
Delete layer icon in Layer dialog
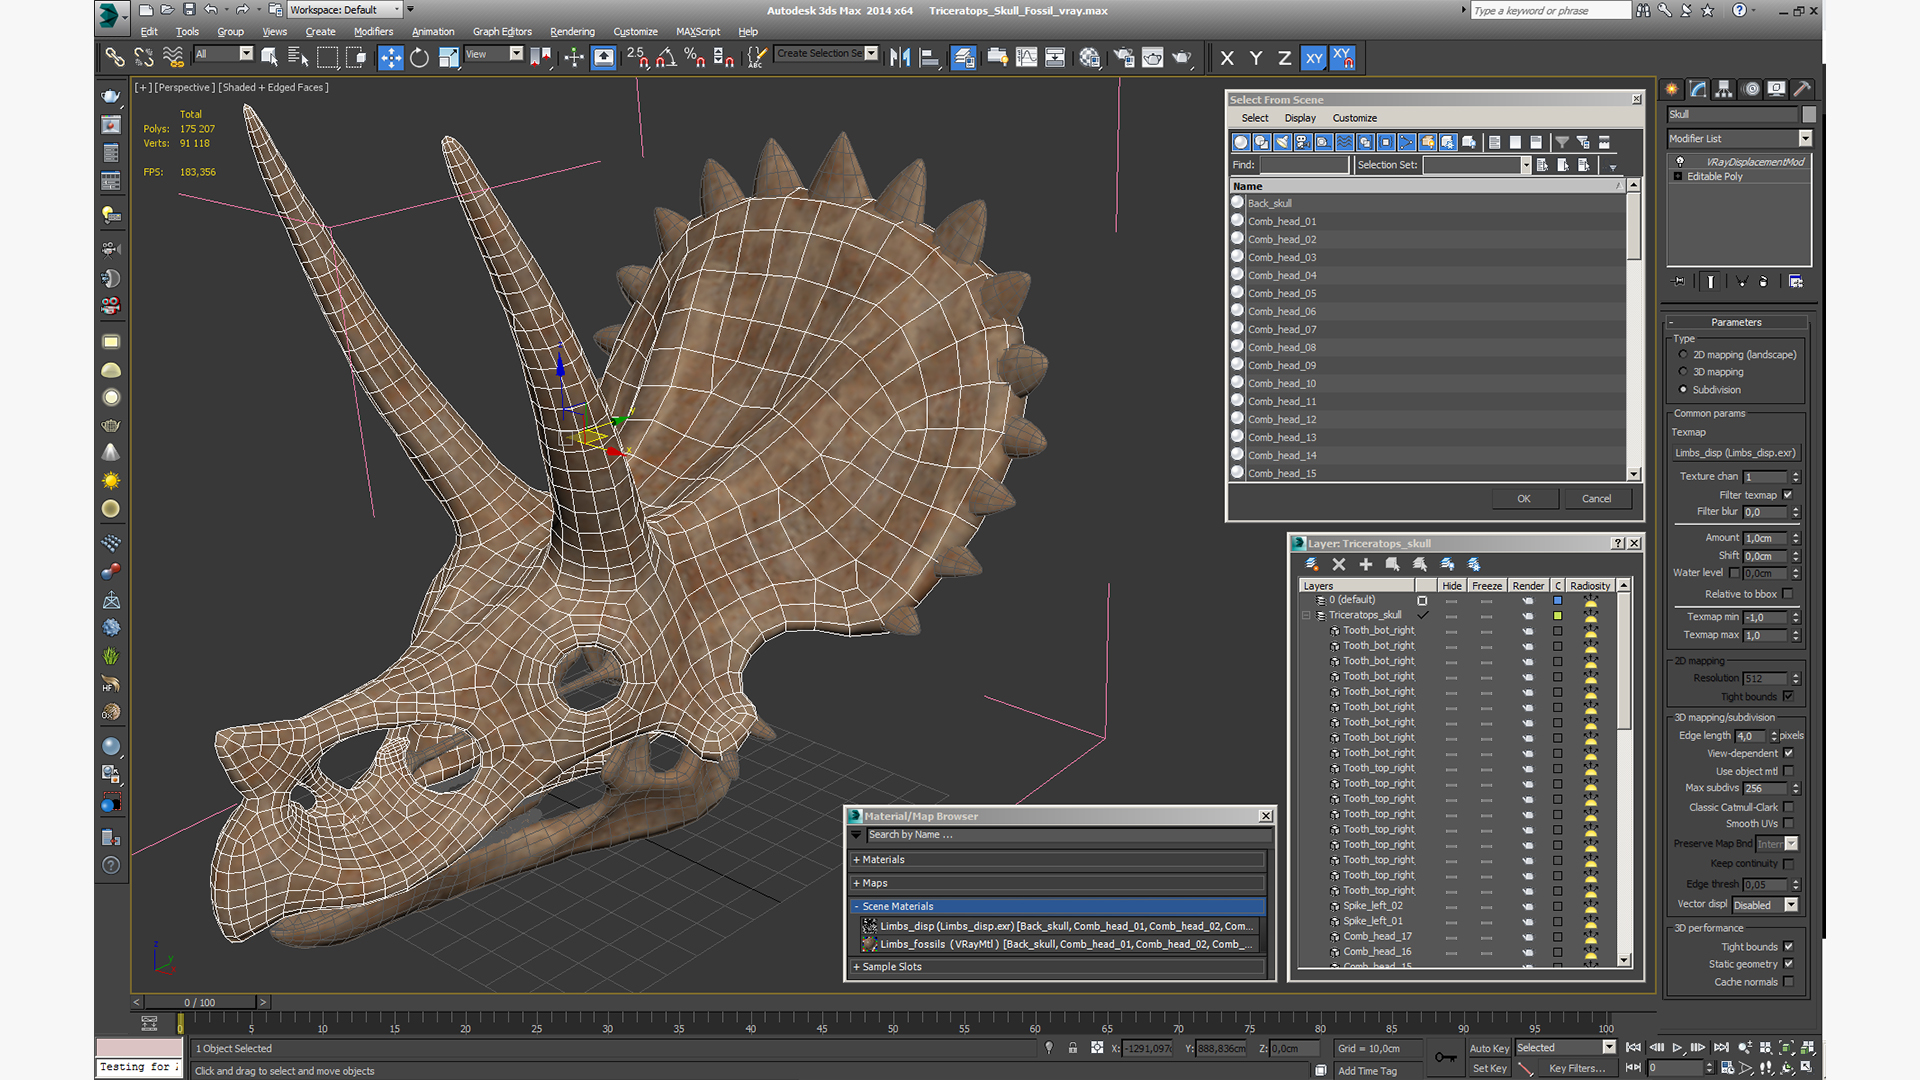pos(1339,565)
